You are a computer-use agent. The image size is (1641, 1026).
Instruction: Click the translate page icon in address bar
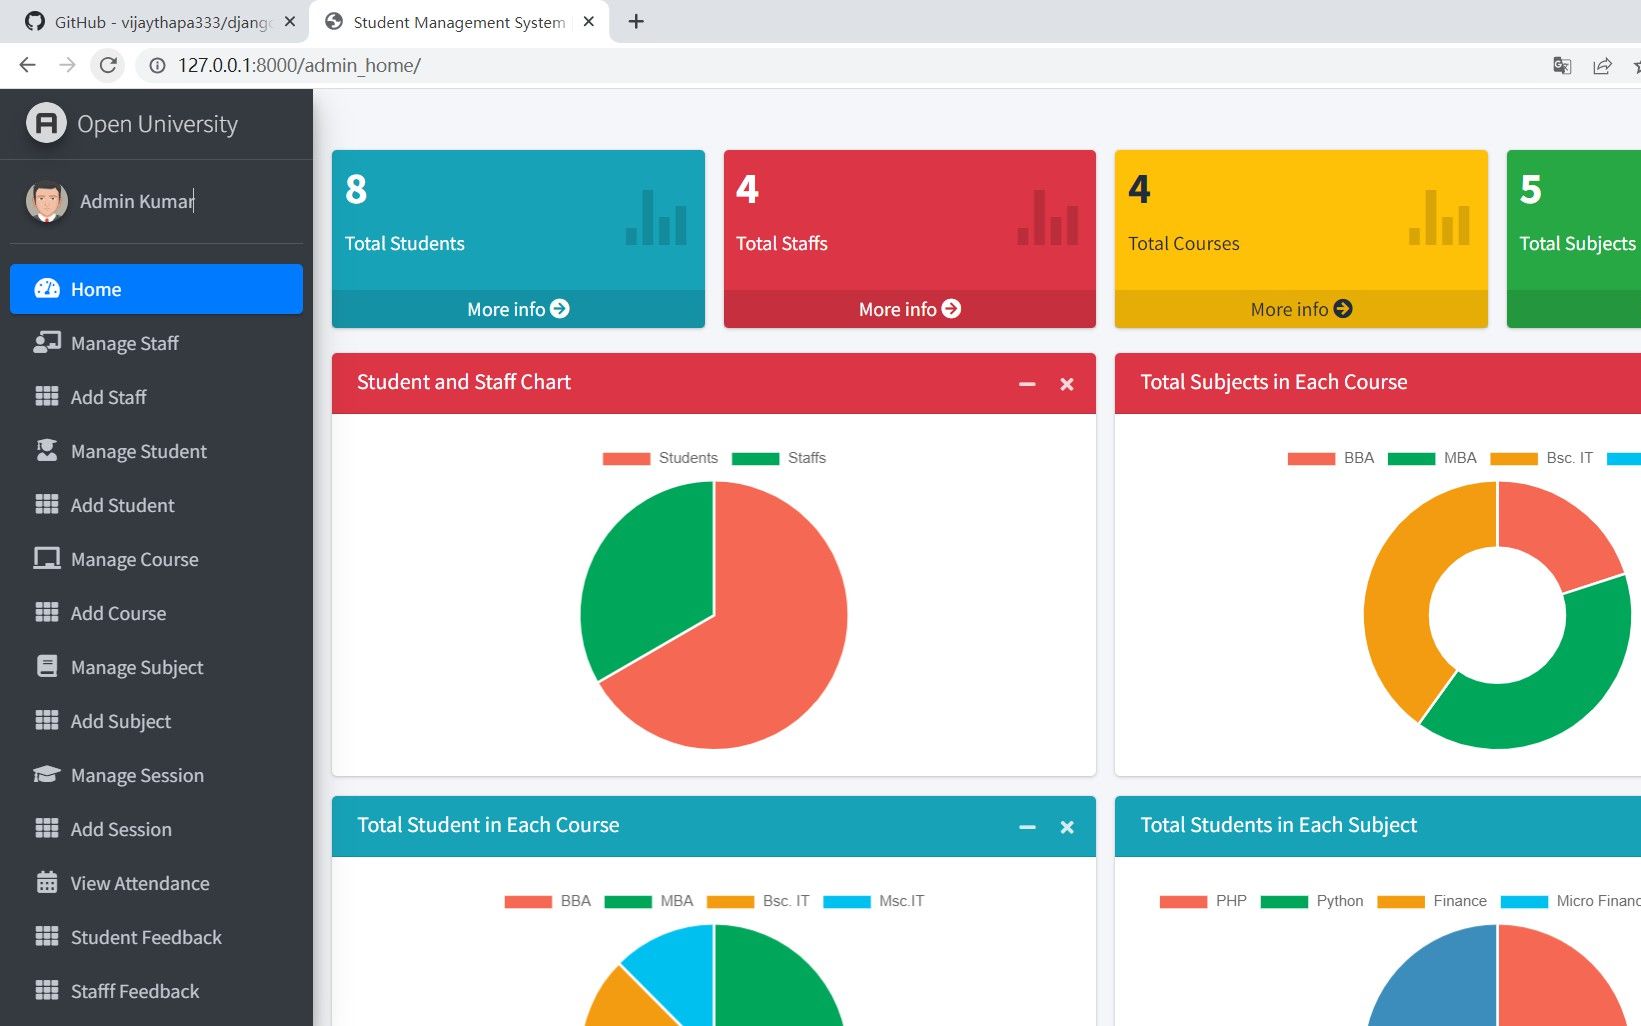pos(1562,65)
